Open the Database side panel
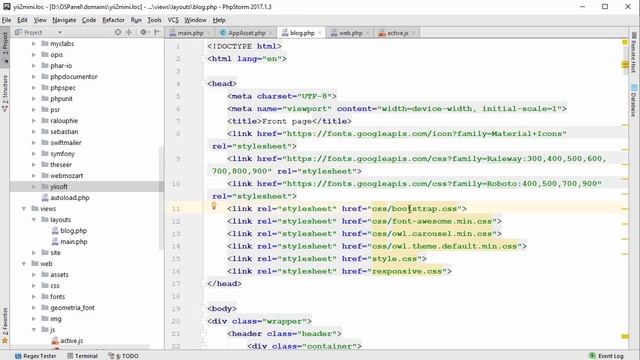Screen dimensions: 640x360 point(633,100)
